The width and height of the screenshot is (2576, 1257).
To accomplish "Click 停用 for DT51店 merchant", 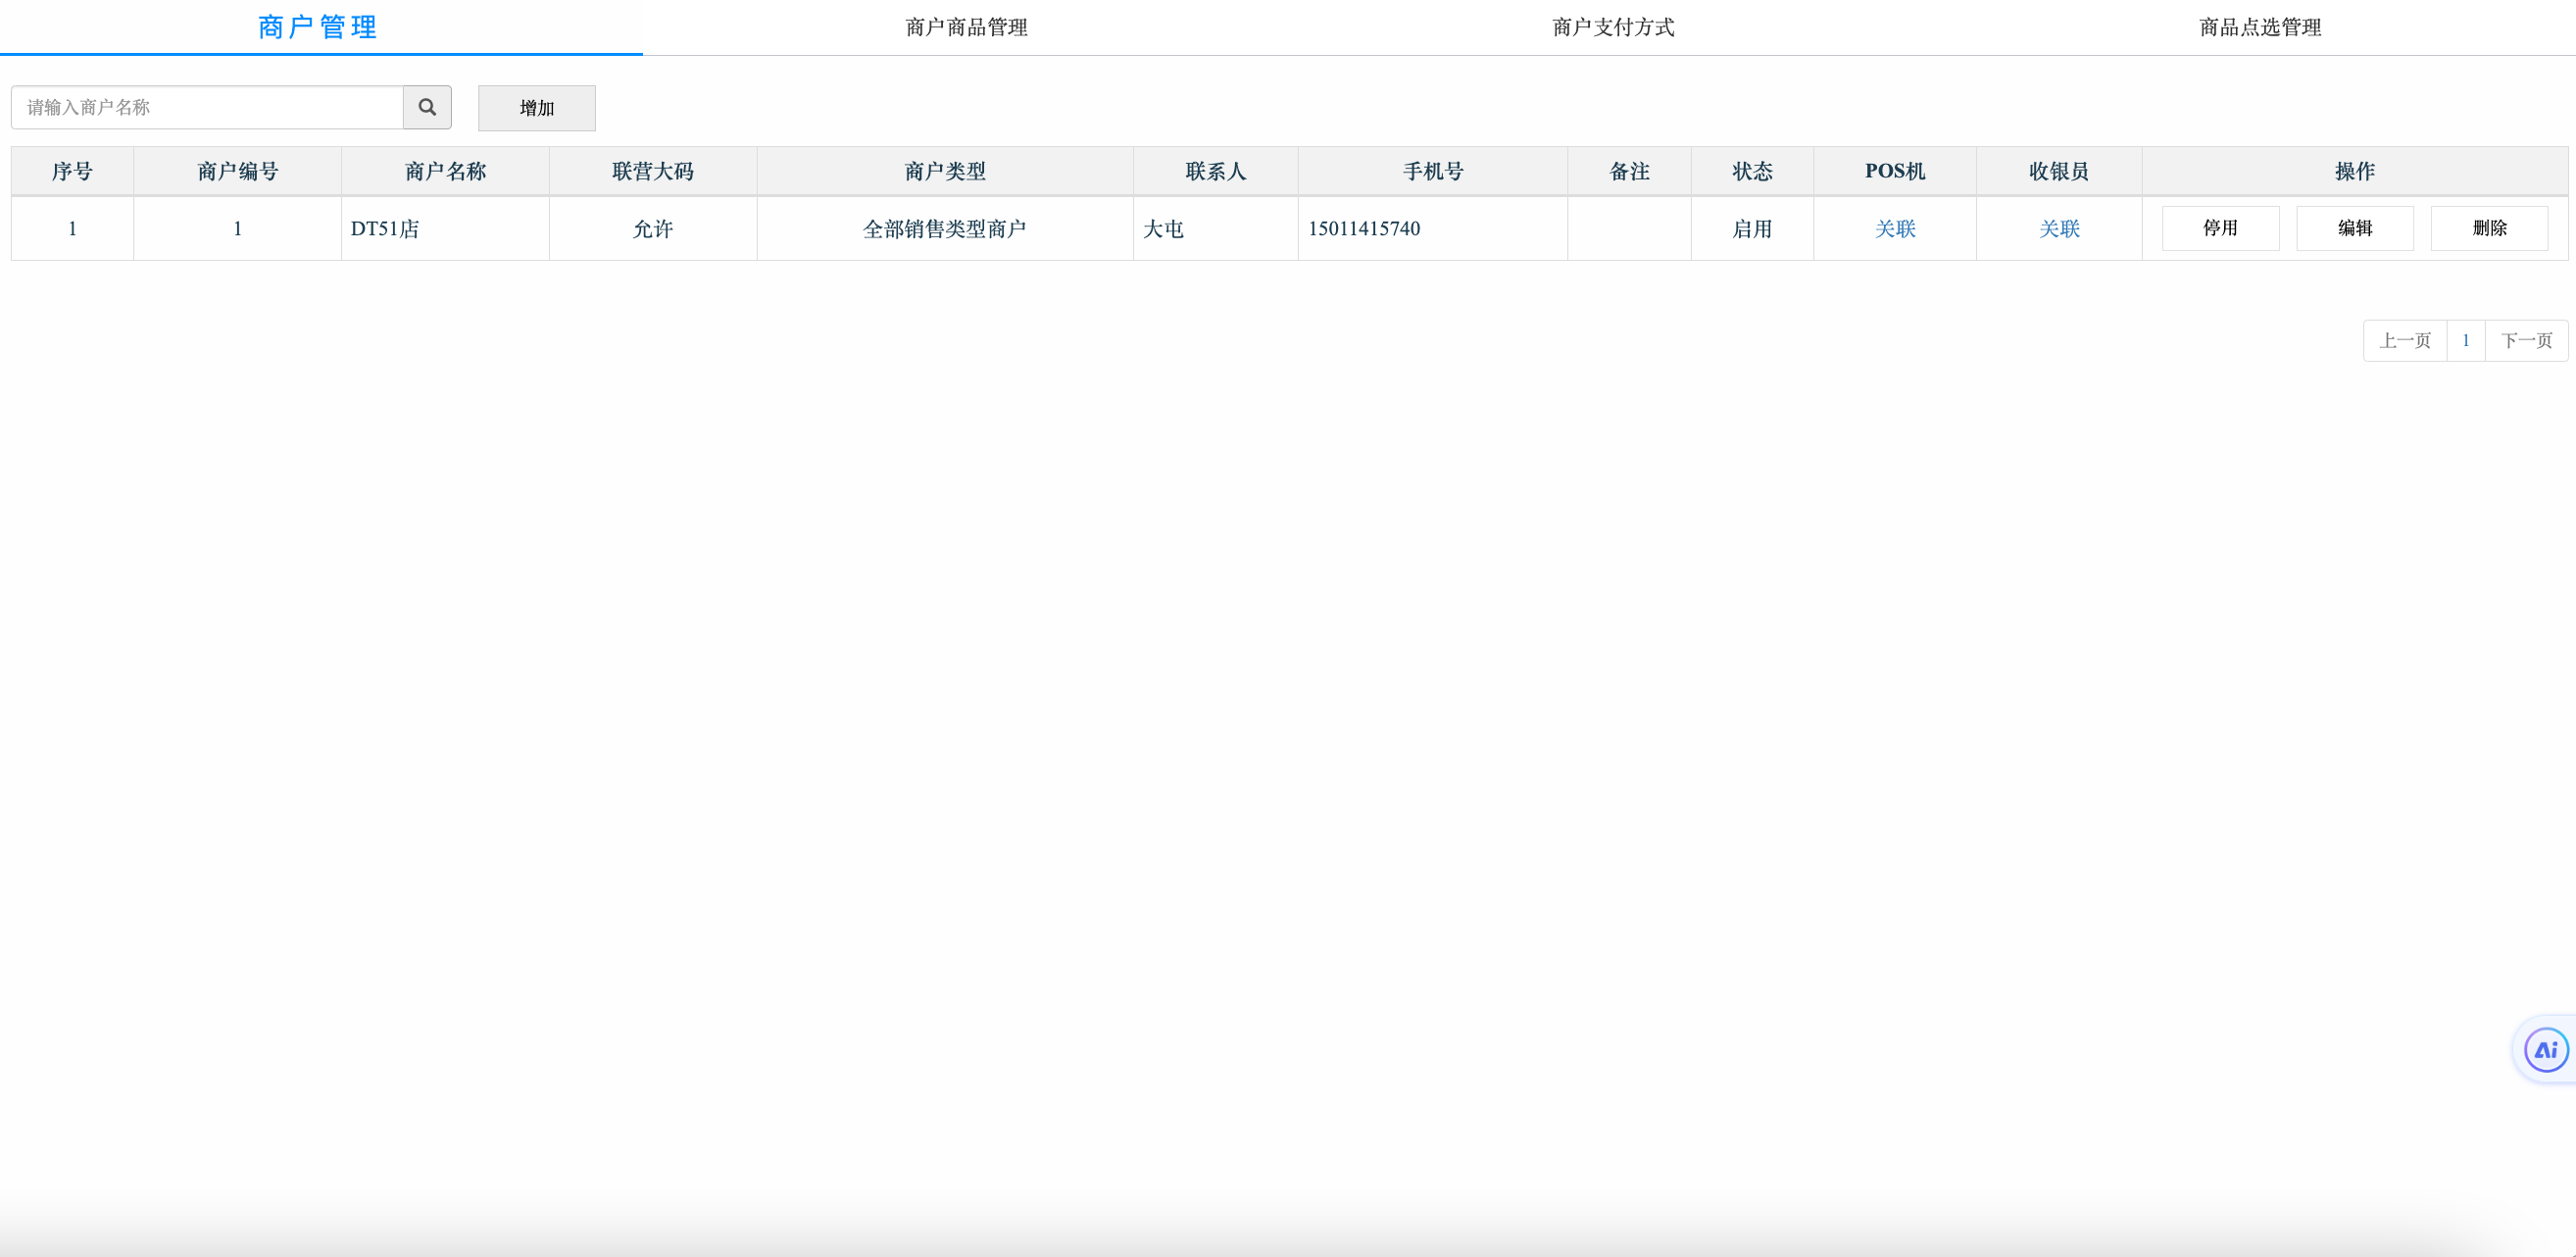I will point(2220,228).
